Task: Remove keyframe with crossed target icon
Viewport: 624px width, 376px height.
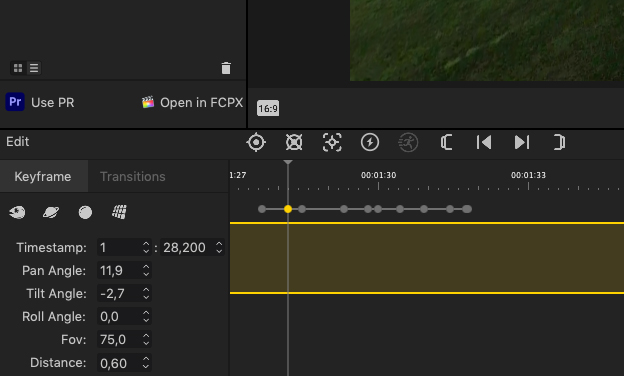Action: coord(294,142)
